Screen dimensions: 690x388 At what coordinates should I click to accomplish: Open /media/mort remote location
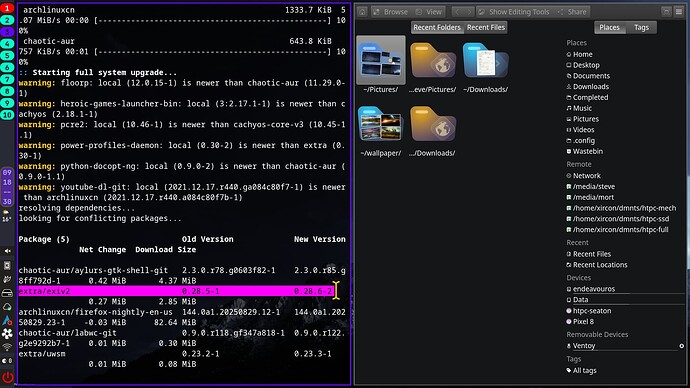[590, 197]
